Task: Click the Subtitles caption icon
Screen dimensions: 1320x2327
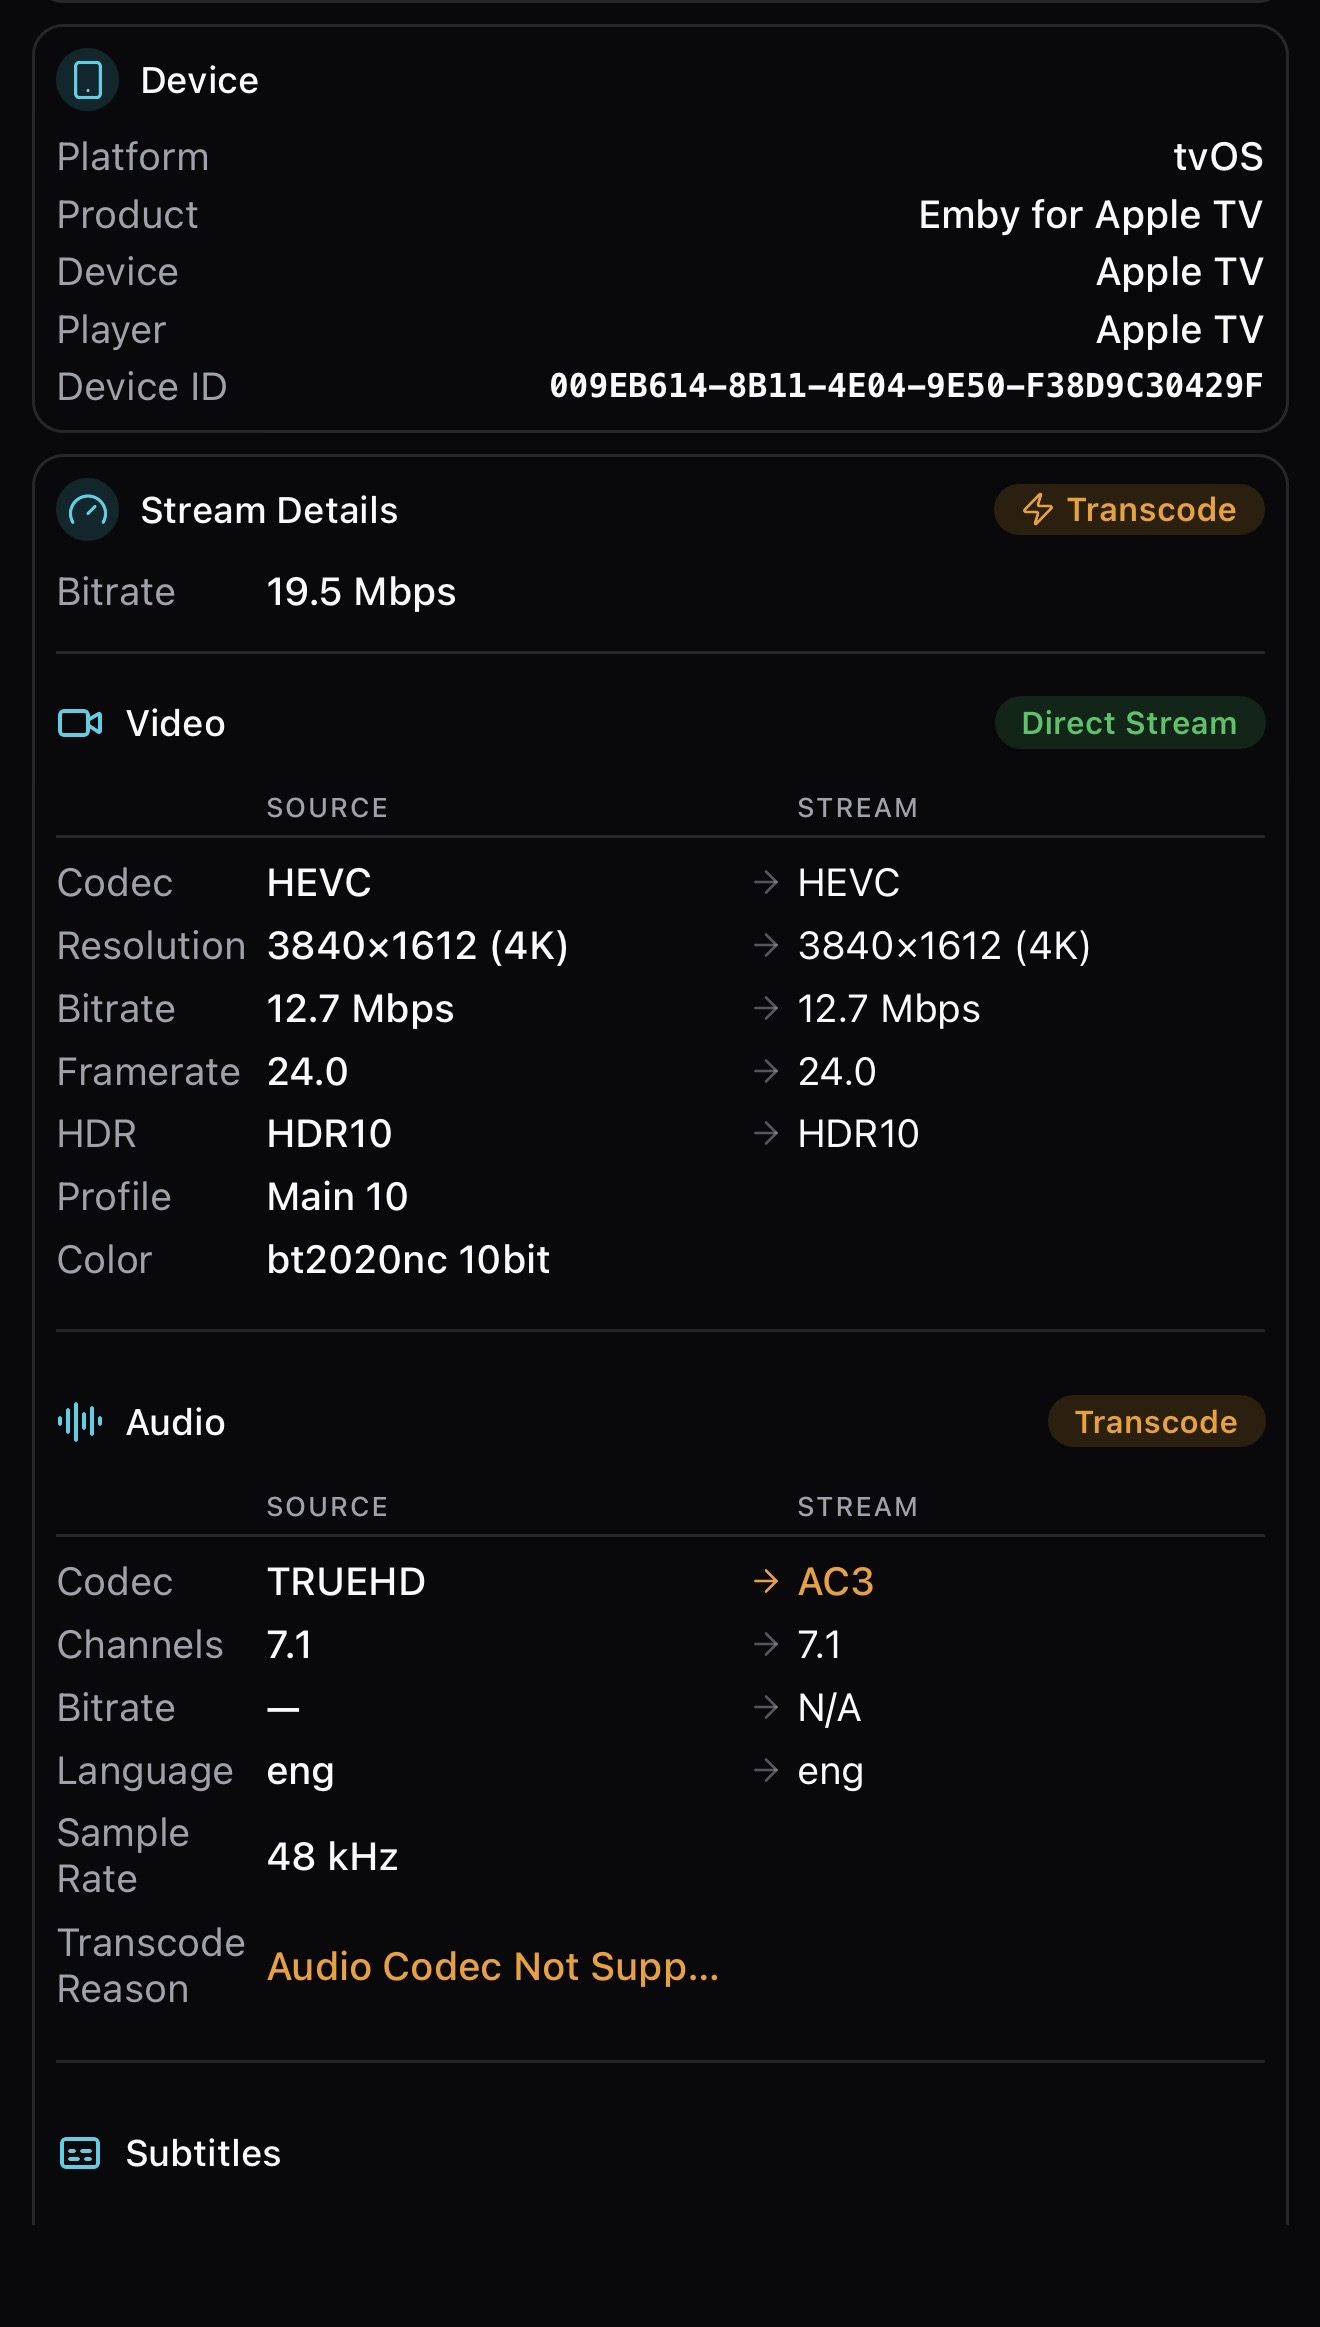Action: pos(80,2152)
